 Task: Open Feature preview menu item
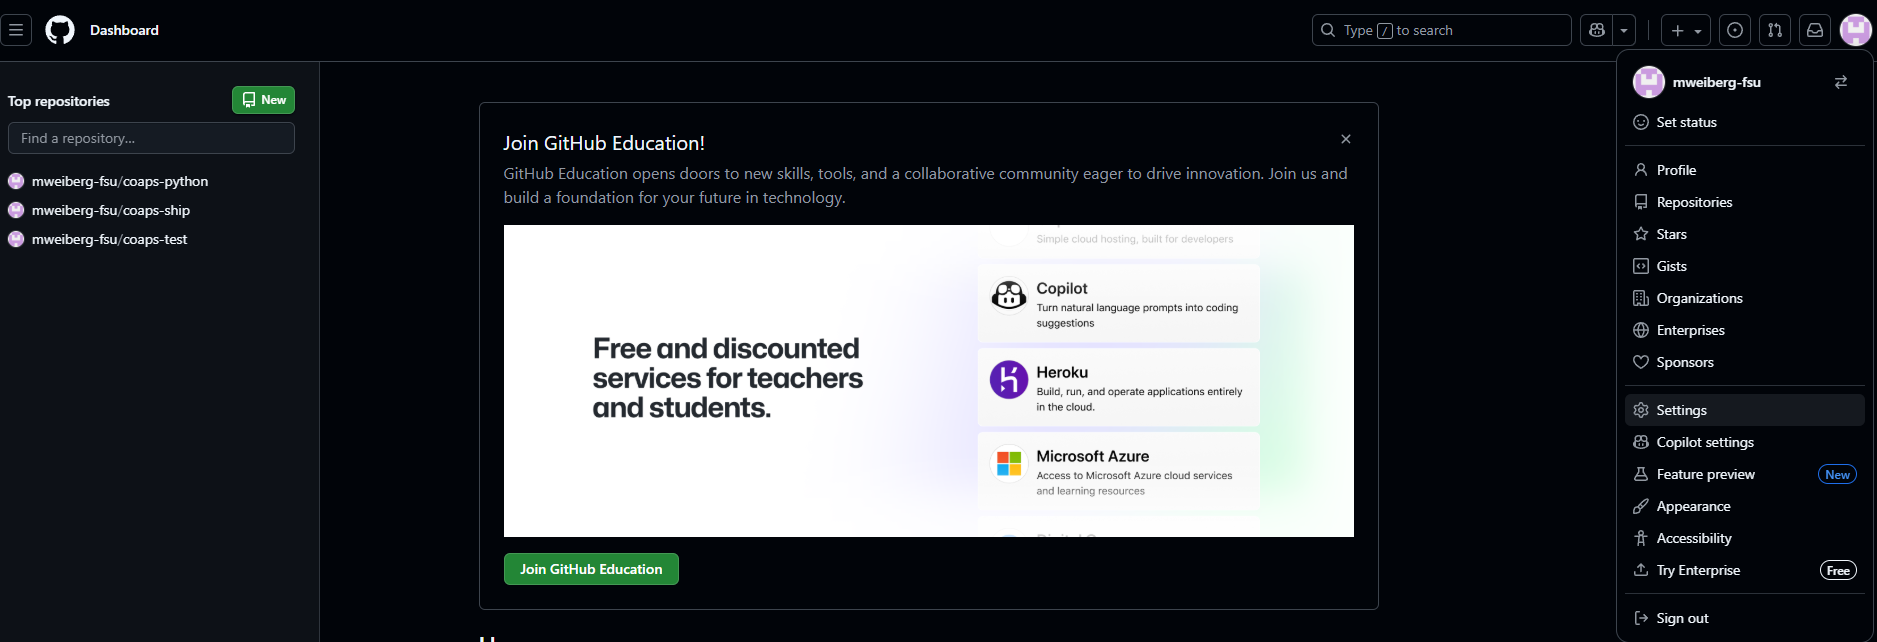1745,474
